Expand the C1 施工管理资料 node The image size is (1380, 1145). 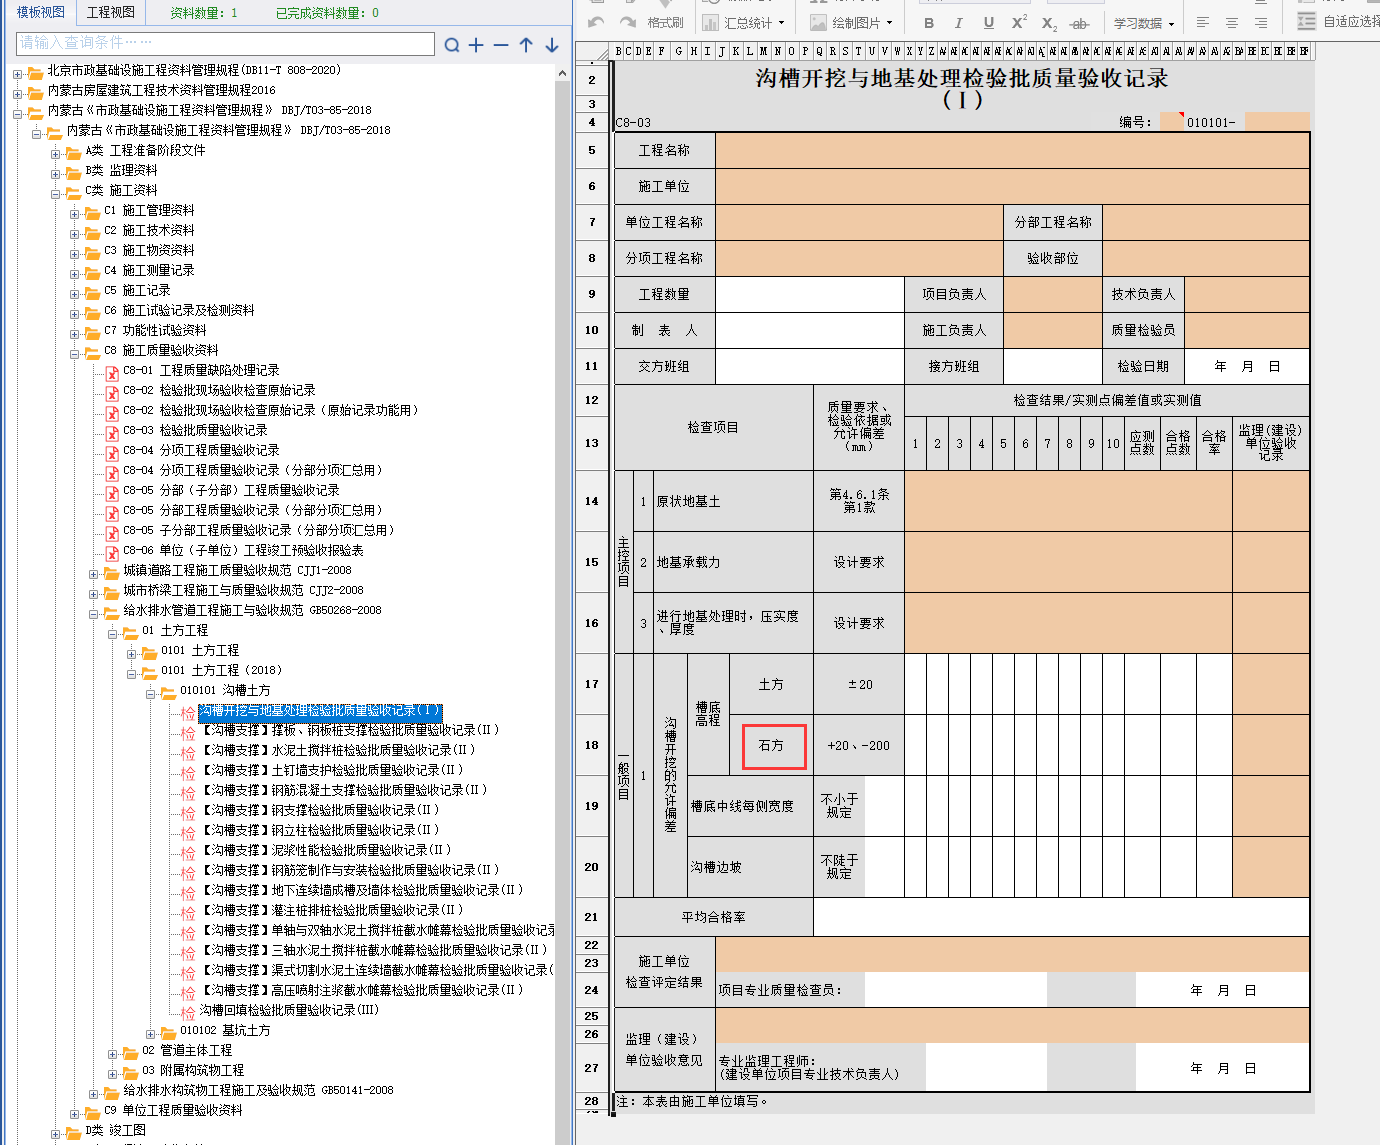point(75,212)
